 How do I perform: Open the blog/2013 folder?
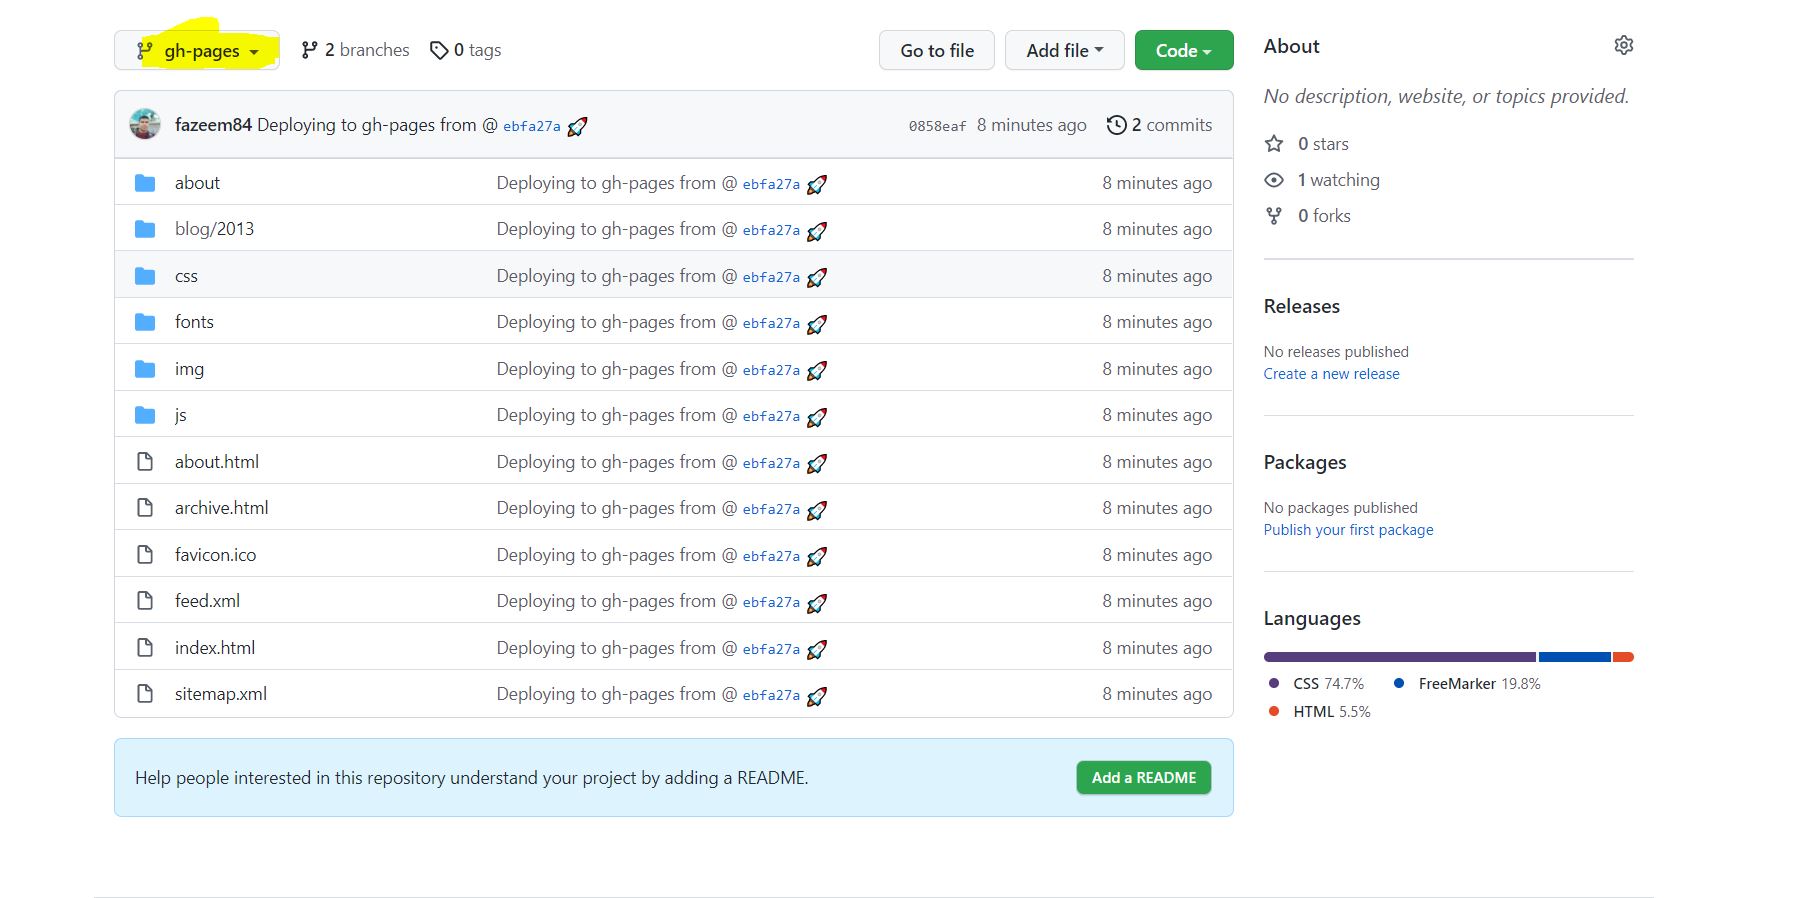point(214,229)
